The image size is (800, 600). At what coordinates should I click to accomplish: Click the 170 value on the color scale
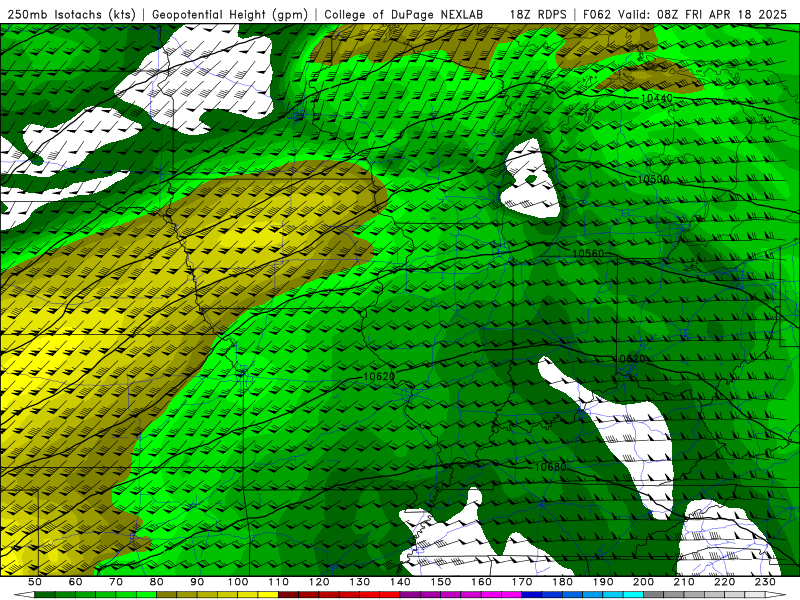[x=522, y=582]
